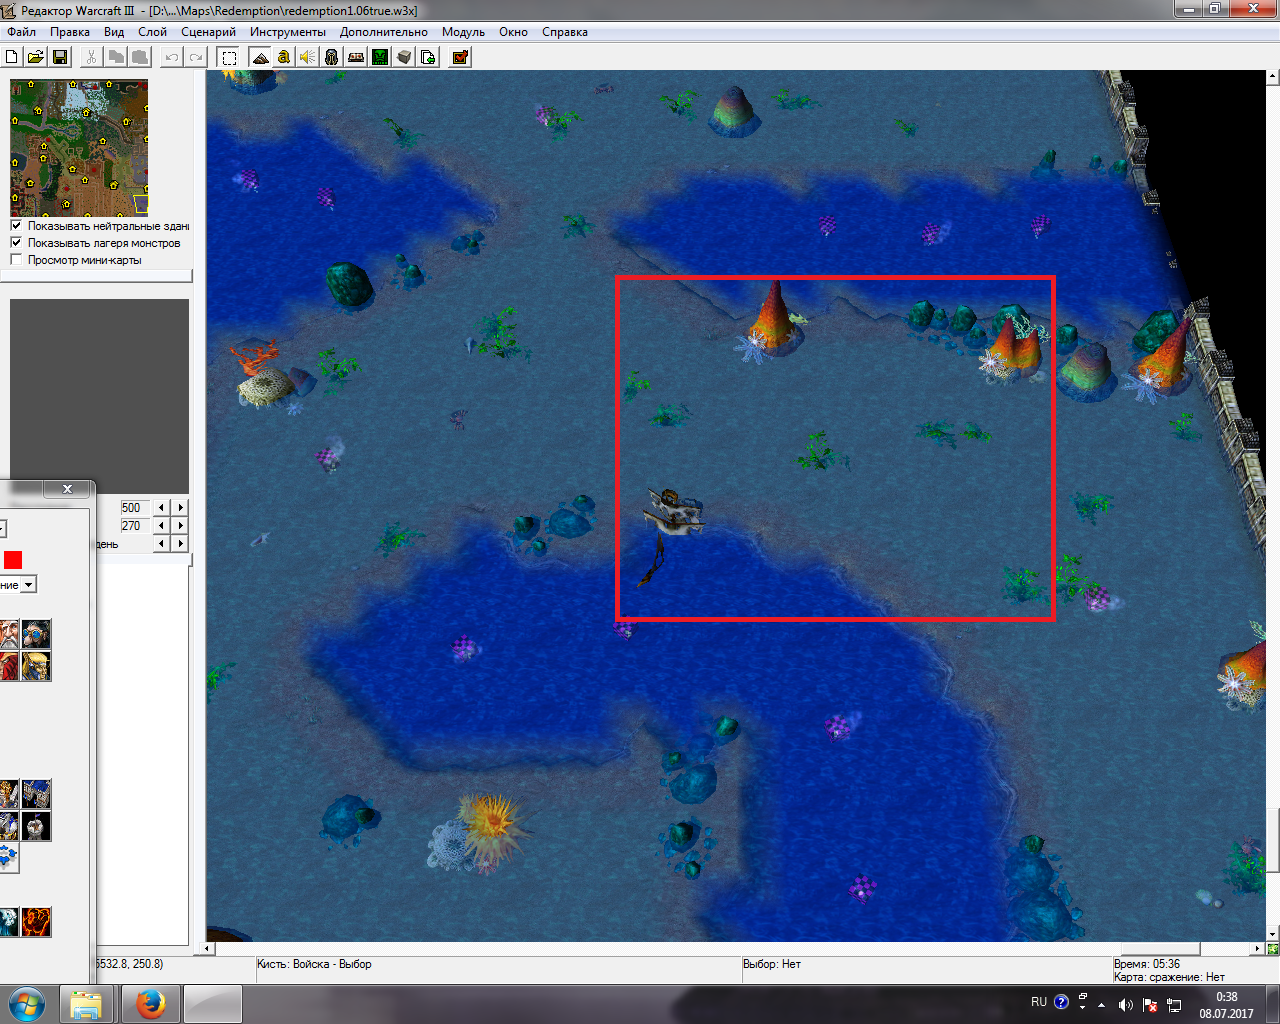1280x1024 pixels.
Task: Click the Copy toolbar icon
Action: tap(116, 57)
